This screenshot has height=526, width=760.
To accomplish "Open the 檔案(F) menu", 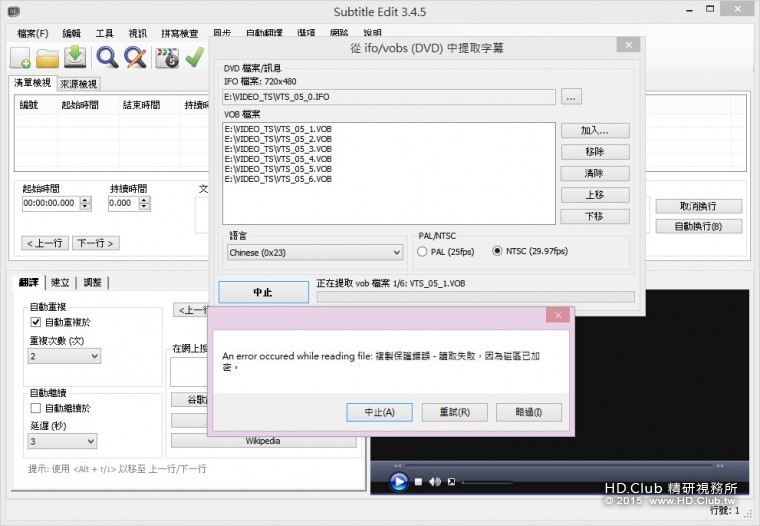I will click(x=33, y=33).
